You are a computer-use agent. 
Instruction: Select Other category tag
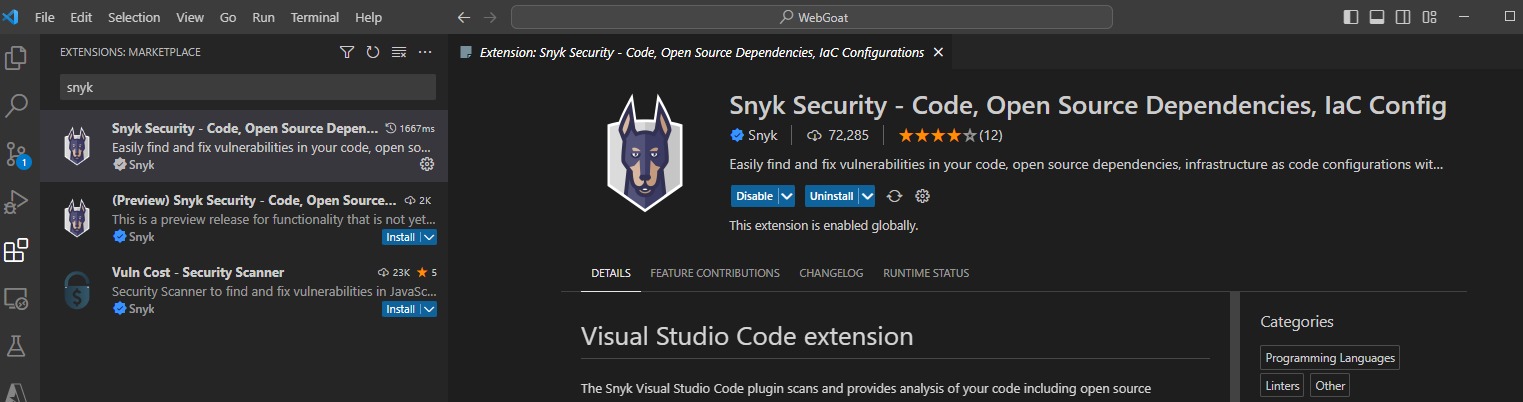(1331, 385)
